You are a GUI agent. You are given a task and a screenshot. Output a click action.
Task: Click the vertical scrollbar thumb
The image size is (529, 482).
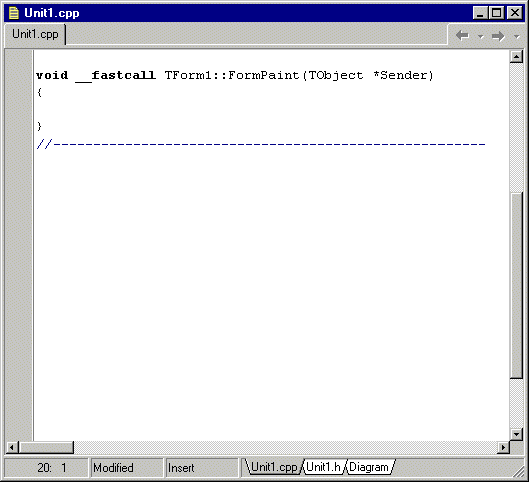tap(517, 285)
